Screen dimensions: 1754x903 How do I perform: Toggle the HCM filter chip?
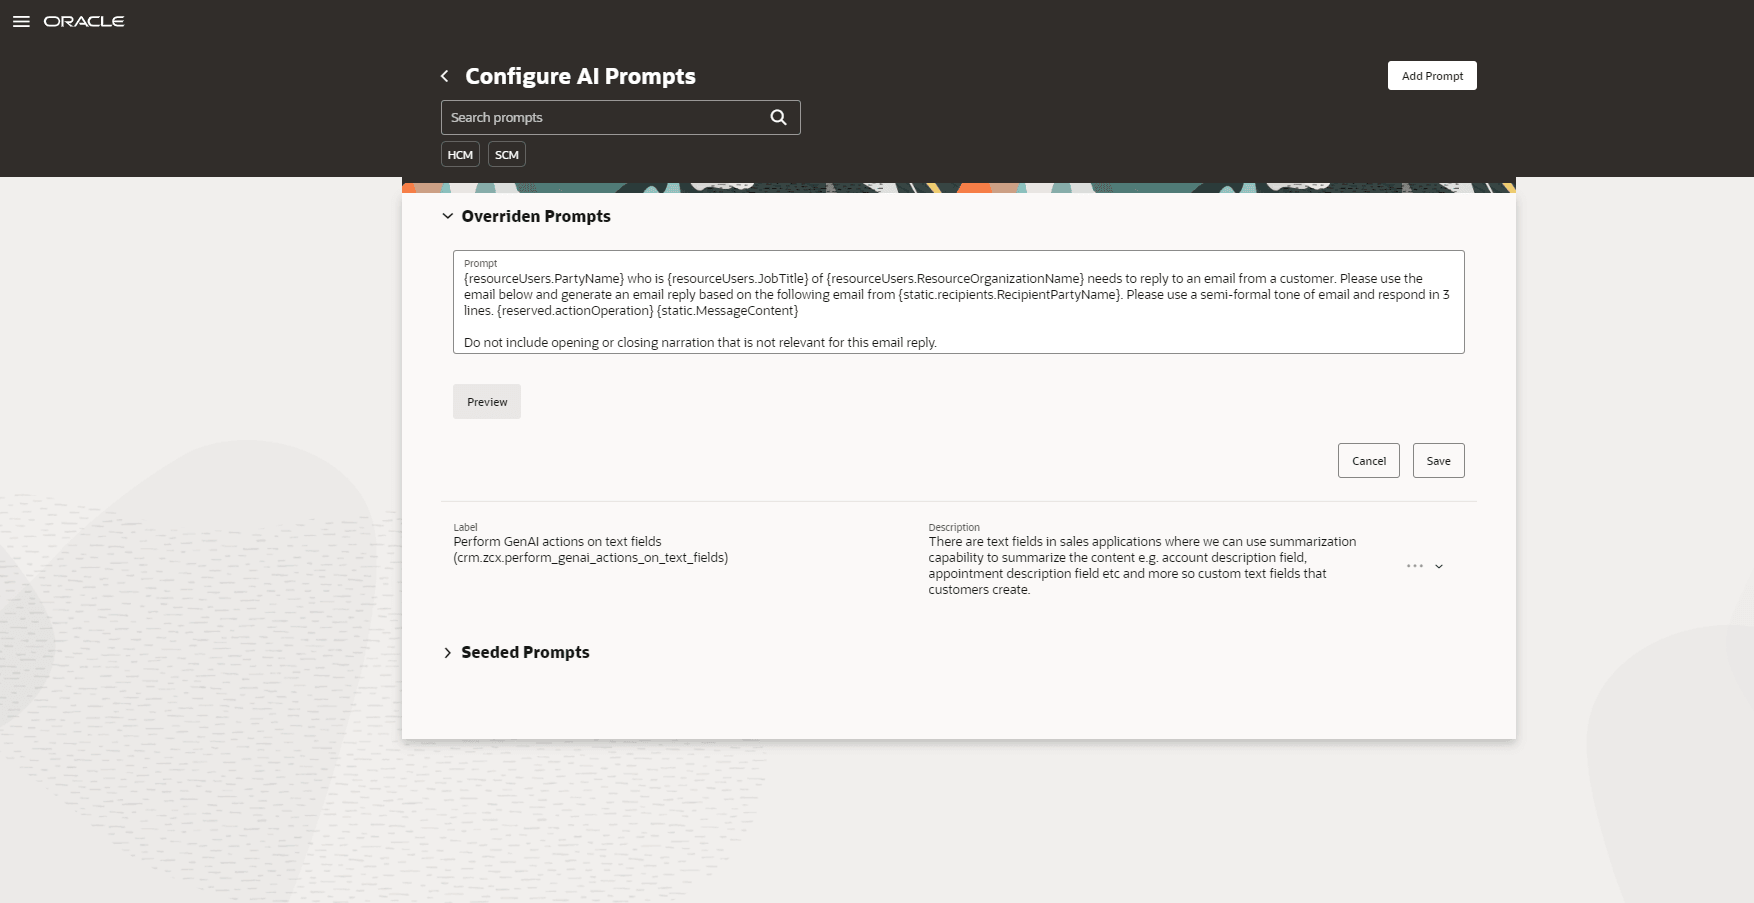tap(460, 154)
